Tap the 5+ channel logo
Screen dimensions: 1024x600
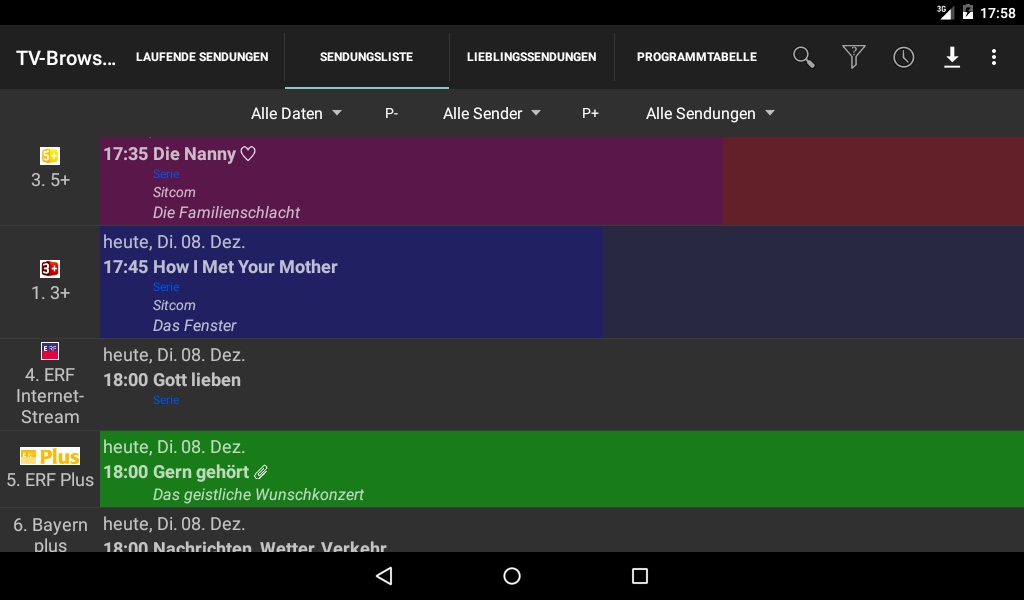[50, 155]
